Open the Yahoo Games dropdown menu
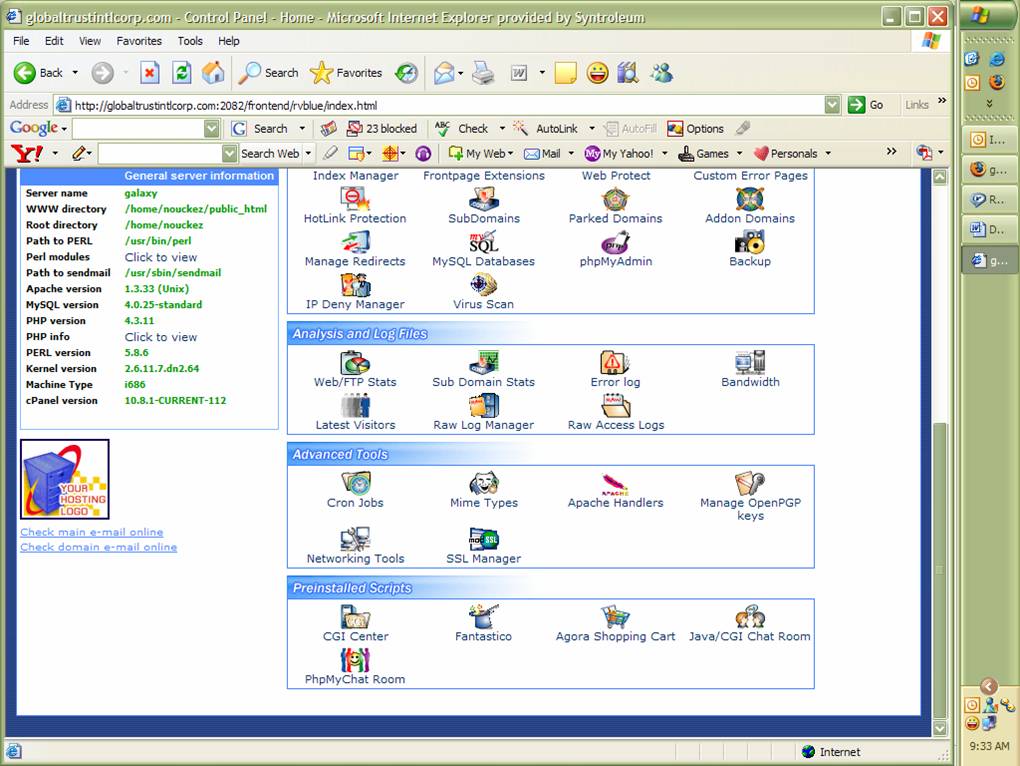The image size is (1020, 766). (739, 154)
